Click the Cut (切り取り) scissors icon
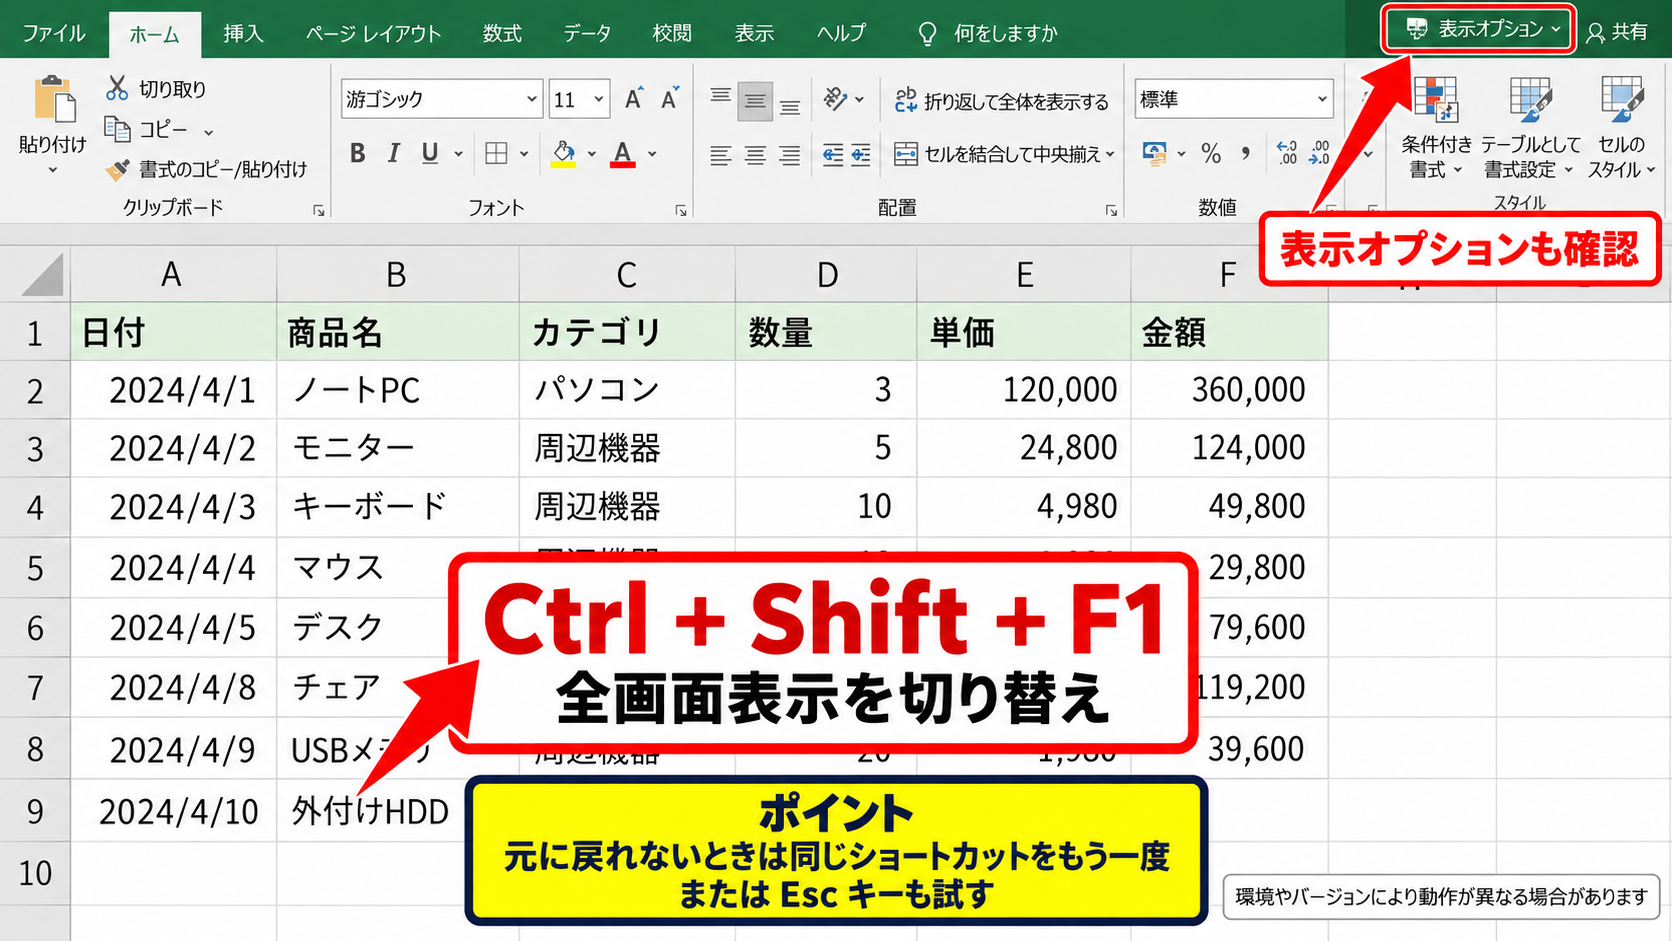The height and width of the screenshot is (941, 1672). tap(117, 88)
